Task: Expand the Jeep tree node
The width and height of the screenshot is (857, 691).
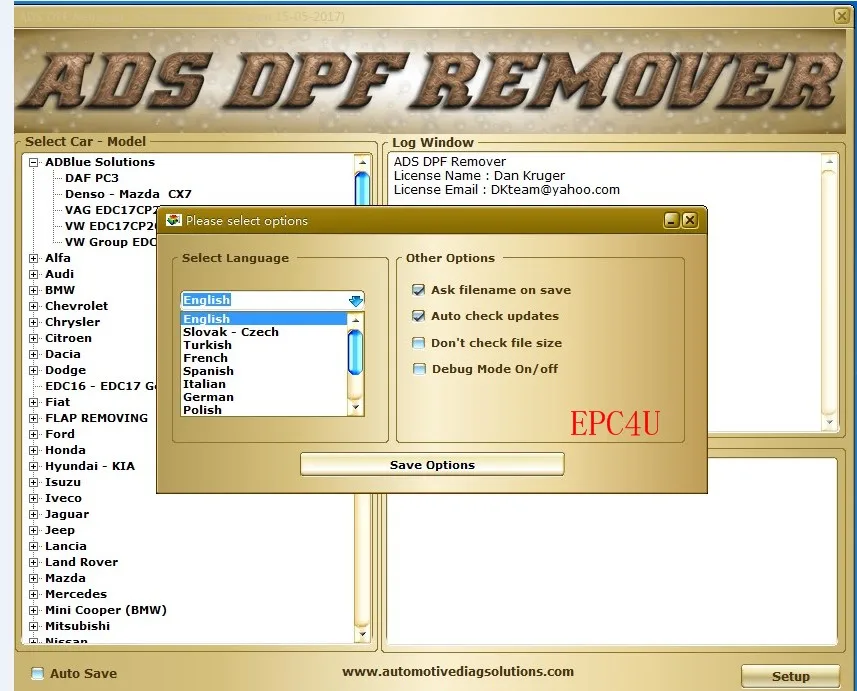Action: (34, 530)
